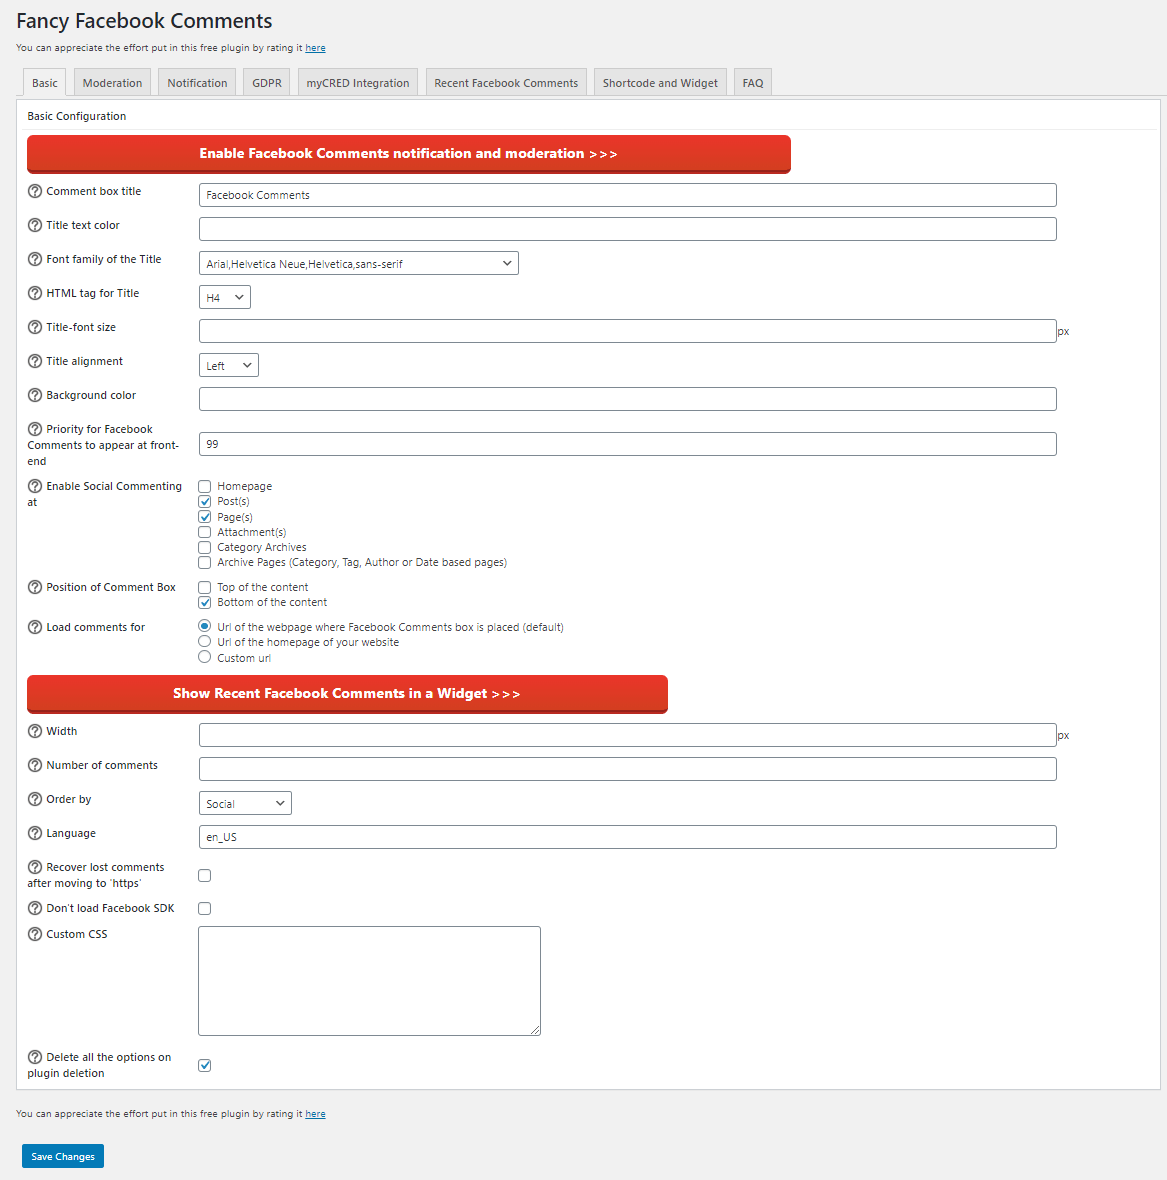Click help icon next to Order by

pyautogui.click(x=35, y=799)
